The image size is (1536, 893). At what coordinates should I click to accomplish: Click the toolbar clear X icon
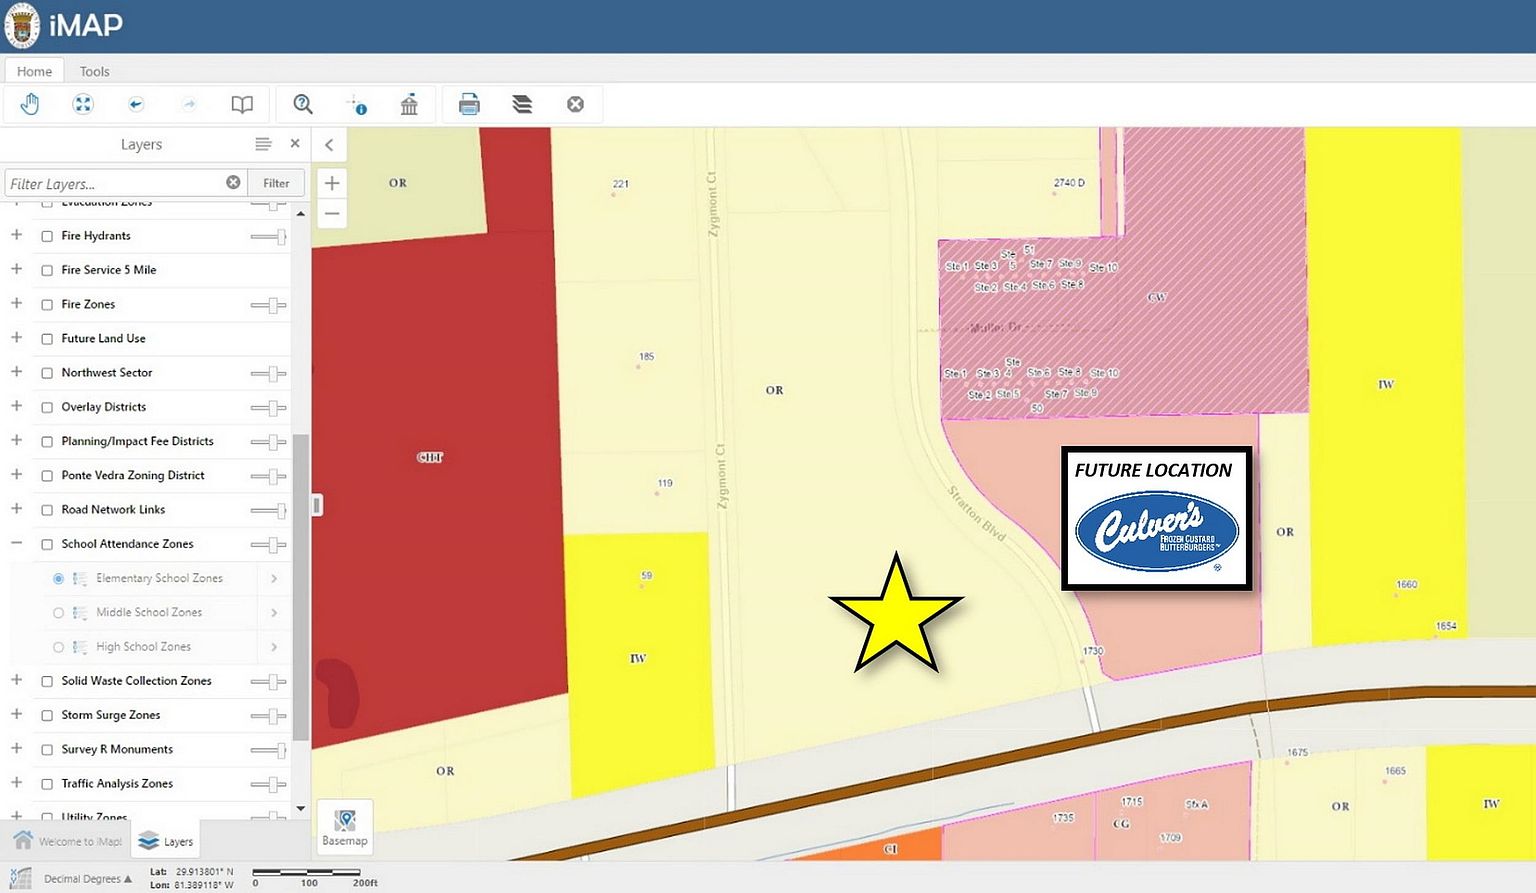click(575, 104)
